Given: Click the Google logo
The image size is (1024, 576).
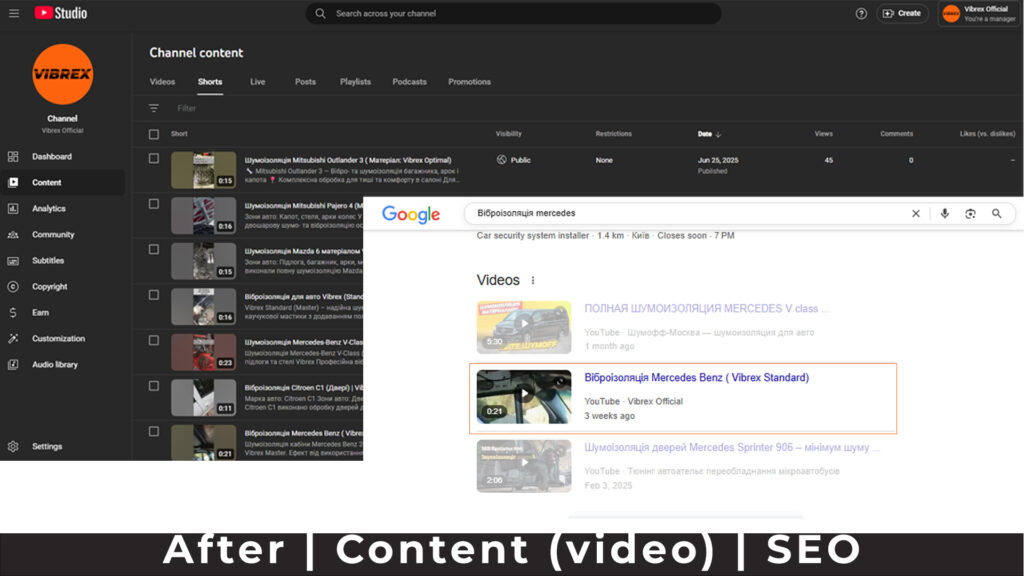Looking at the screenshot, I should coord(411,214).
